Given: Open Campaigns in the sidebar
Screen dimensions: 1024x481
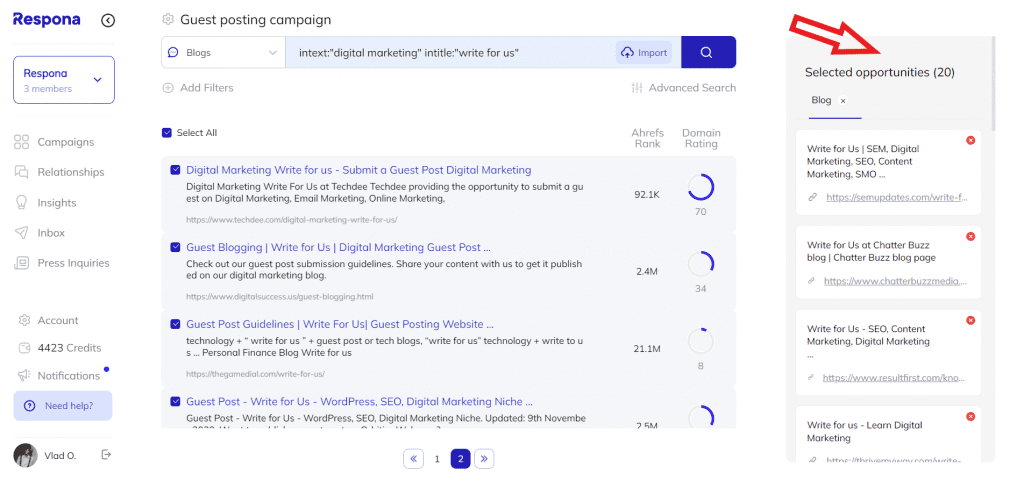Looking at the screenshot, I should click(54, 142).
